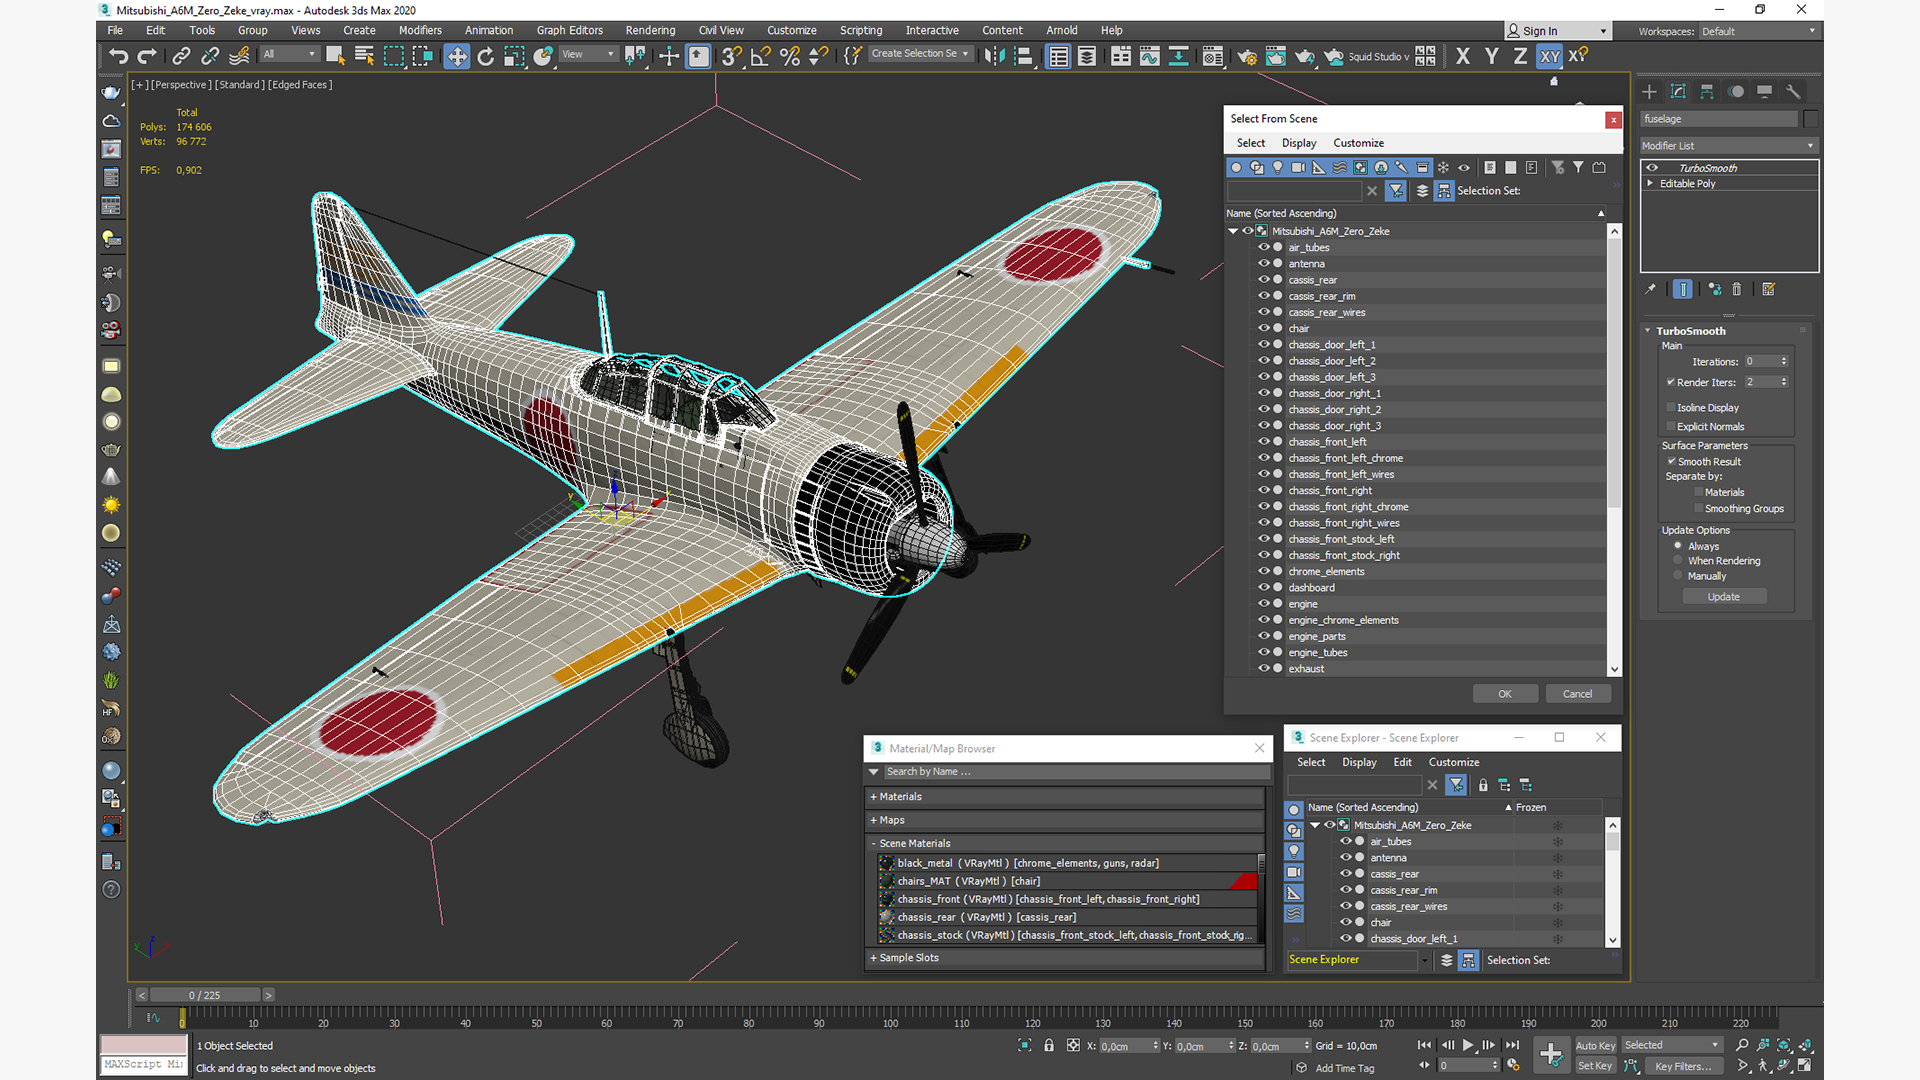1920x1080 pixels.
Task: Restrict axis to Z in toolbar
Action: pos(1520,56)
